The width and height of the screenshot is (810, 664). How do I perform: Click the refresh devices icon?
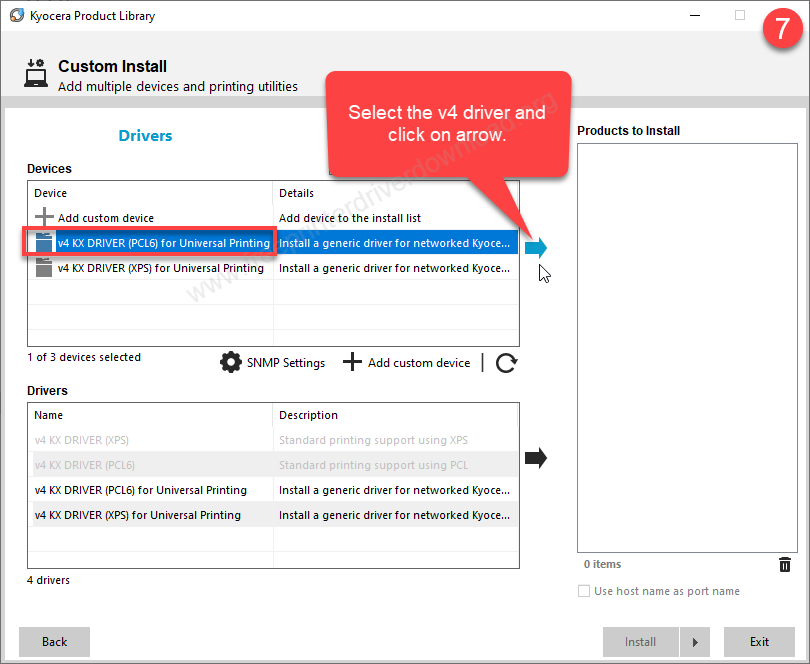click(x=506, y=363)
